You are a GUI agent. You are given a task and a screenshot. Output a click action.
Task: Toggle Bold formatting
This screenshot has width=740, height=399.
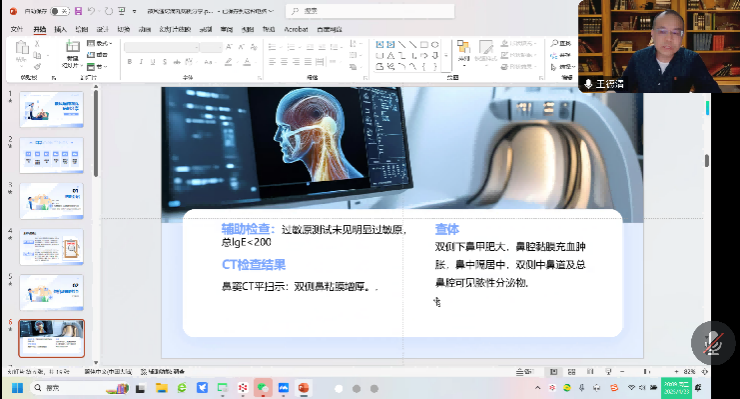[x=129, y=62]
